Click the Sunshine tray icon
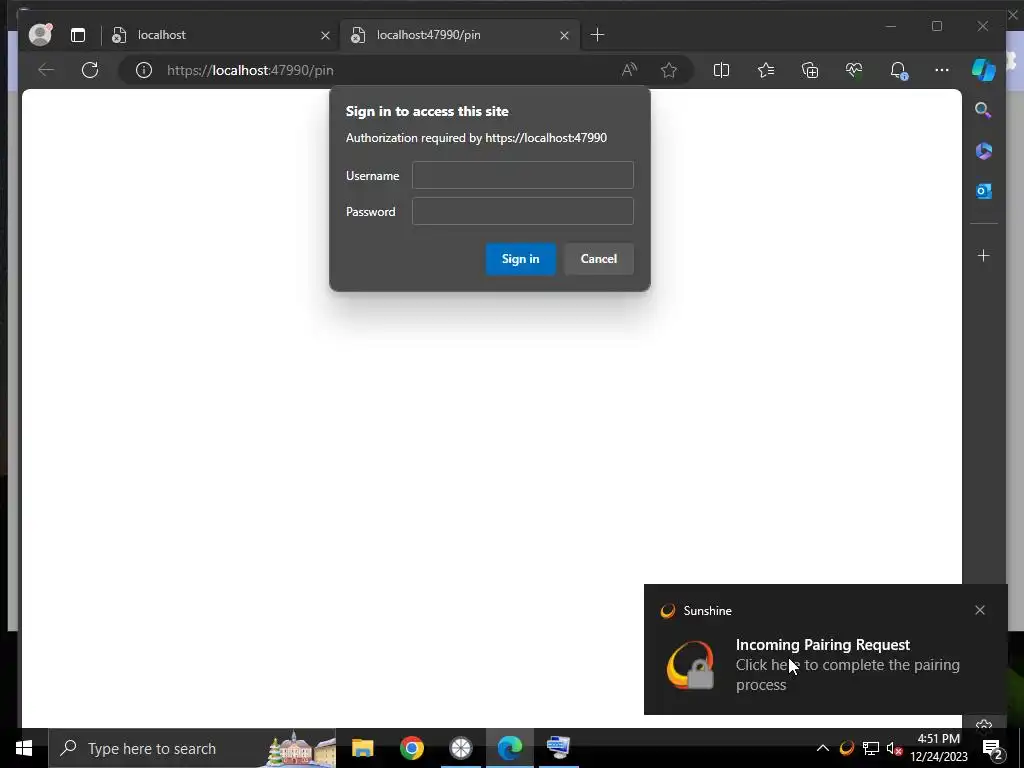Viewport: 1024px width, 768px height. coord(846,748)
